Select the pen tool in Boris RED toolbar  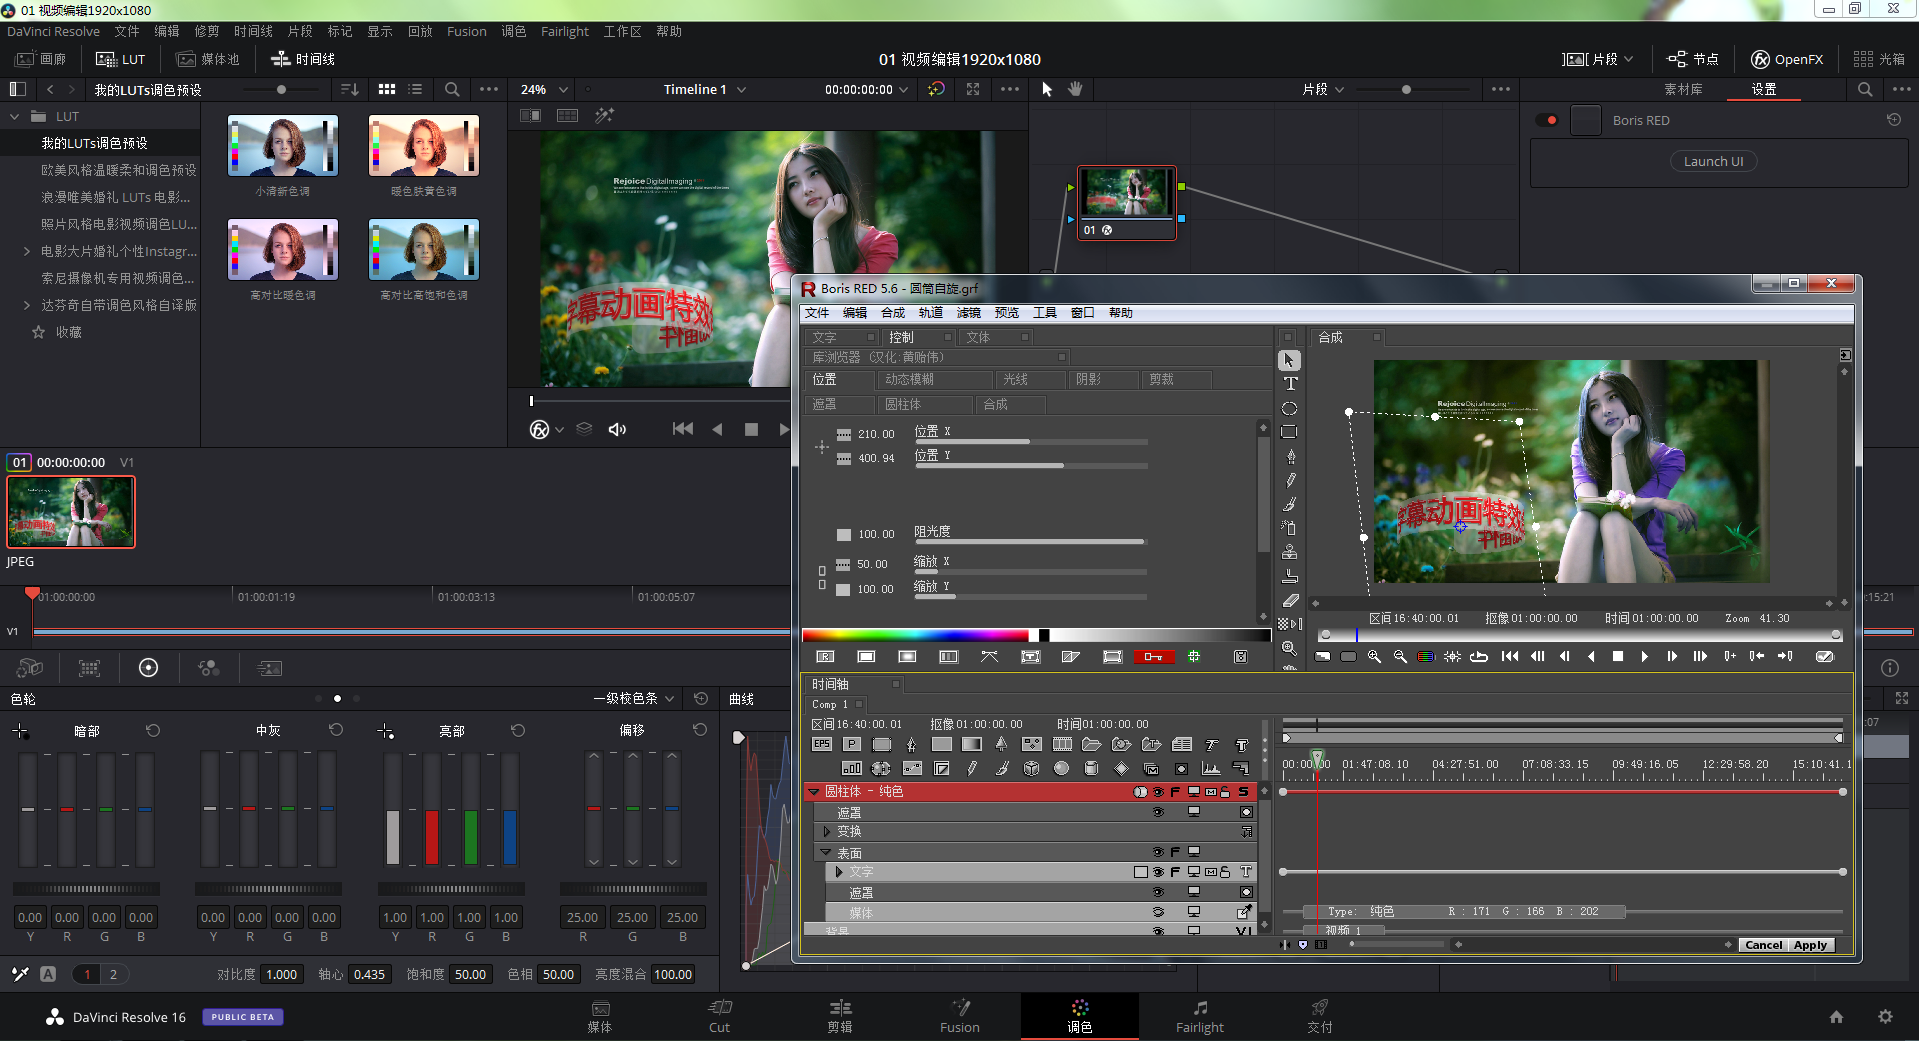[x=1290, y=456]
